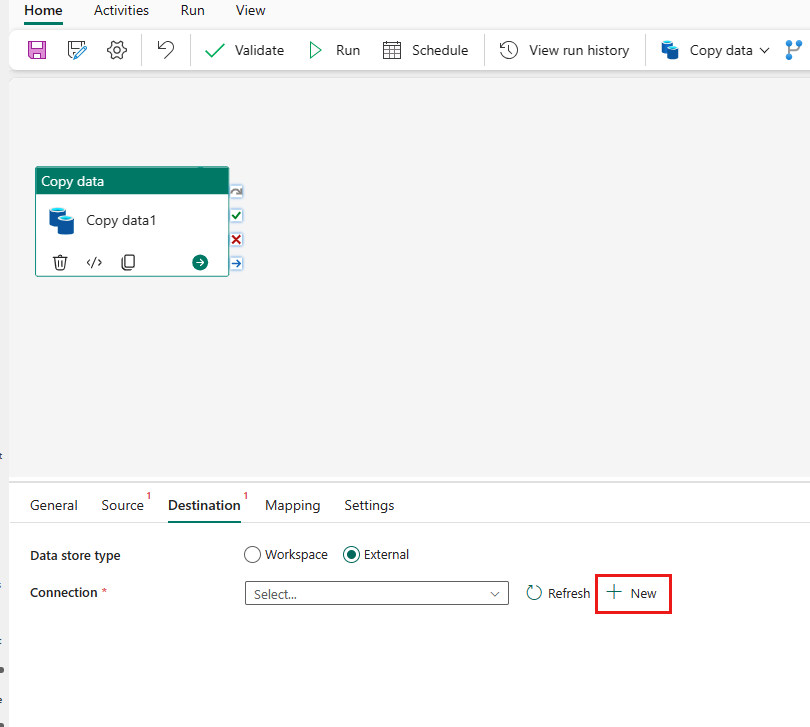
Task: Open View run history
Action: (x=564, y=50)
